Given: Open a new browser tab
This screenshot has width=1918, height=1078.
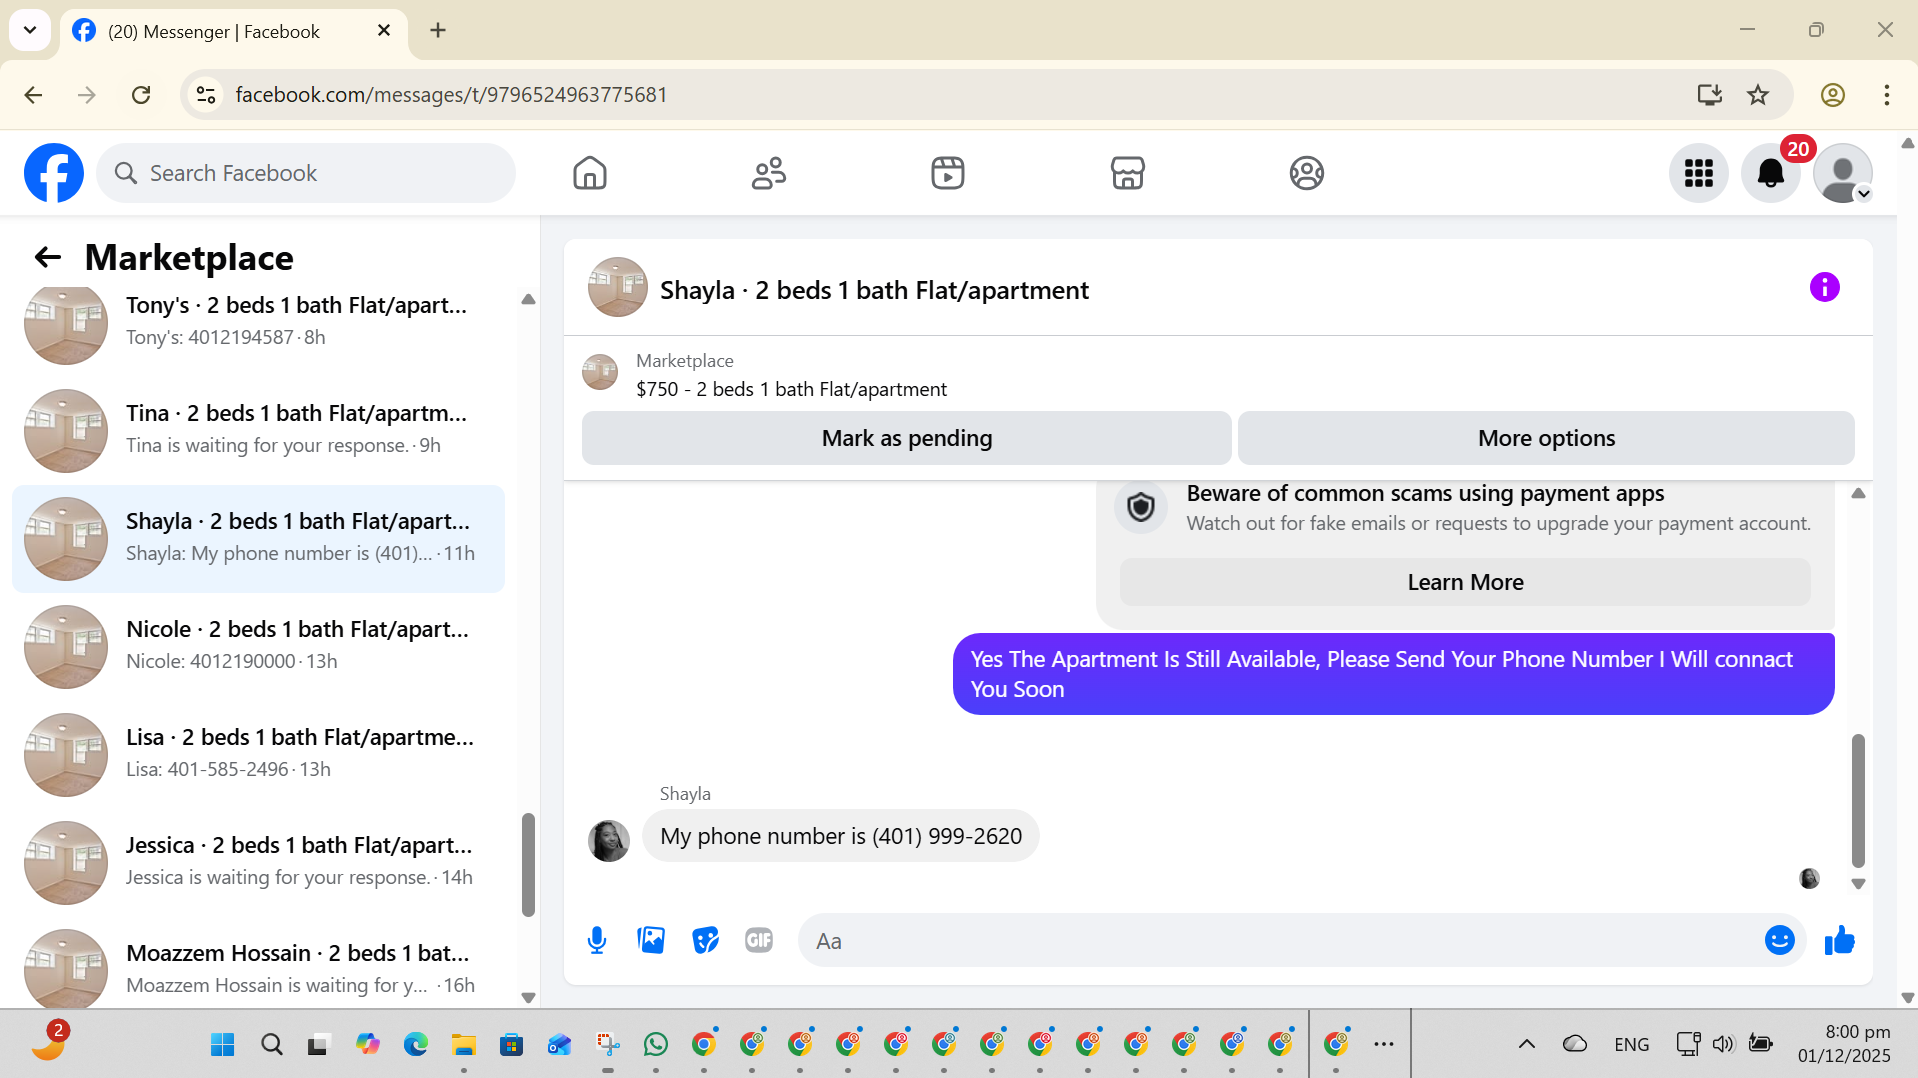Looking at the screenshot, I should coord(438,31).
